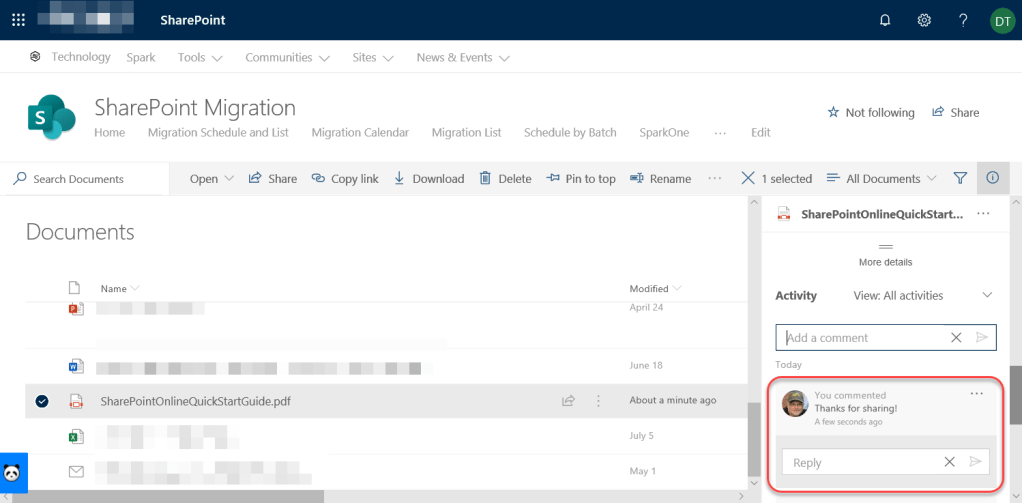The width and height of the screenshot is (1022, 503).
Task: Click the Copy link toolbar icon
Action: click(x=318, y=179)
